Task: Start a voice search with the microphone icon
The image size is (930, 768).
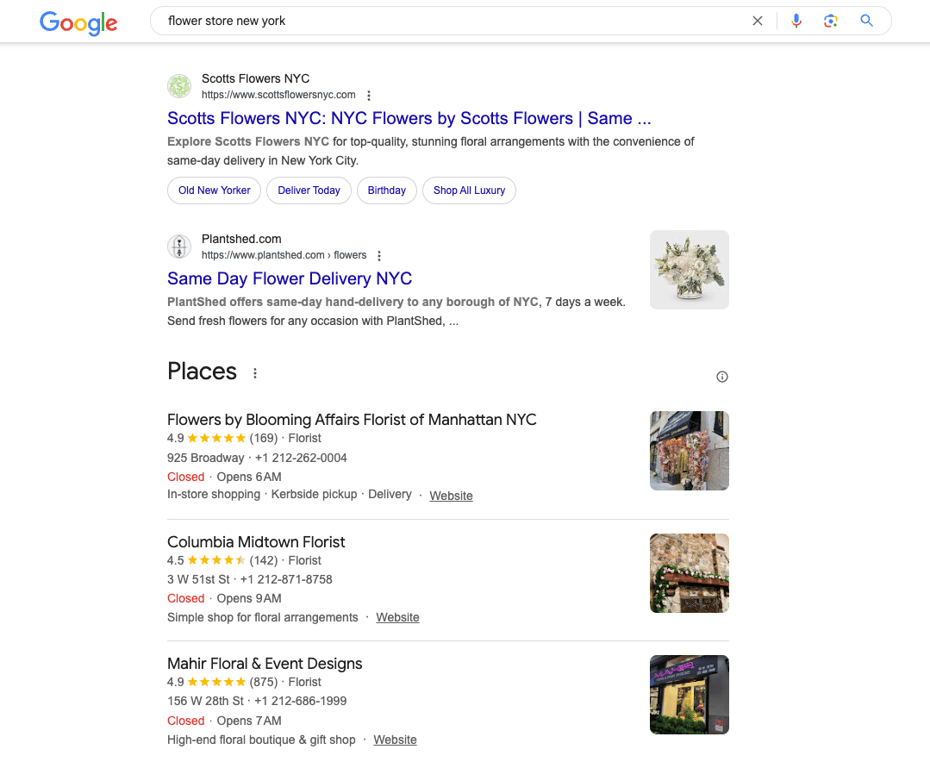Action: (796, 20)
